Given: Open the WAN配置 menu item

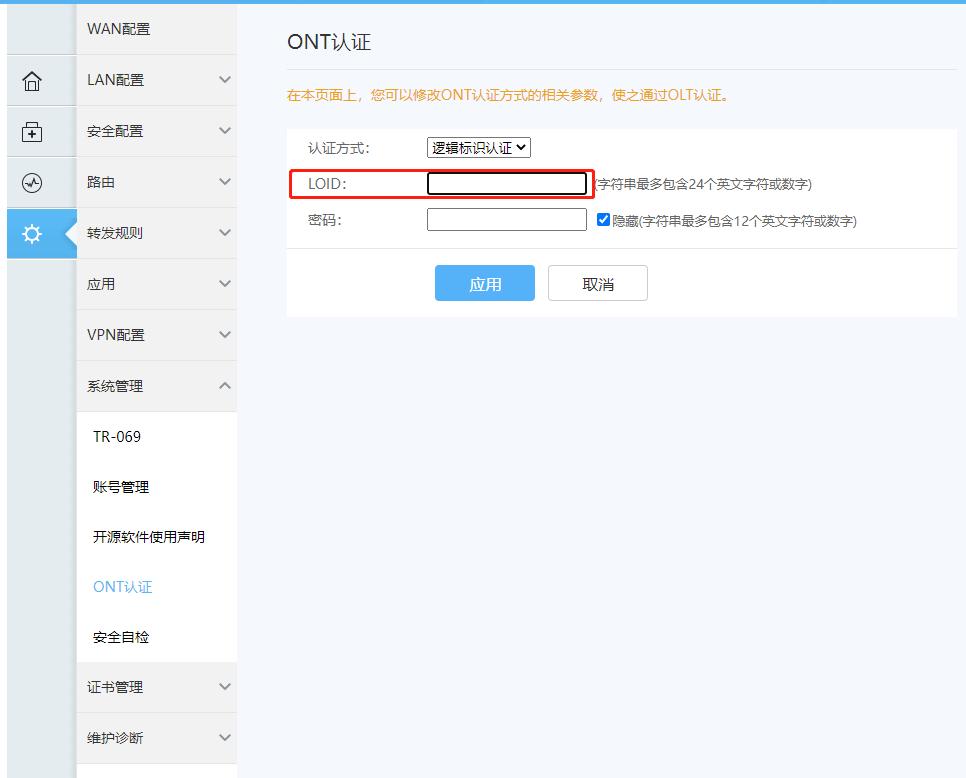Looking at the screenshot, I should pyautogui.click(x=157, y=29).
